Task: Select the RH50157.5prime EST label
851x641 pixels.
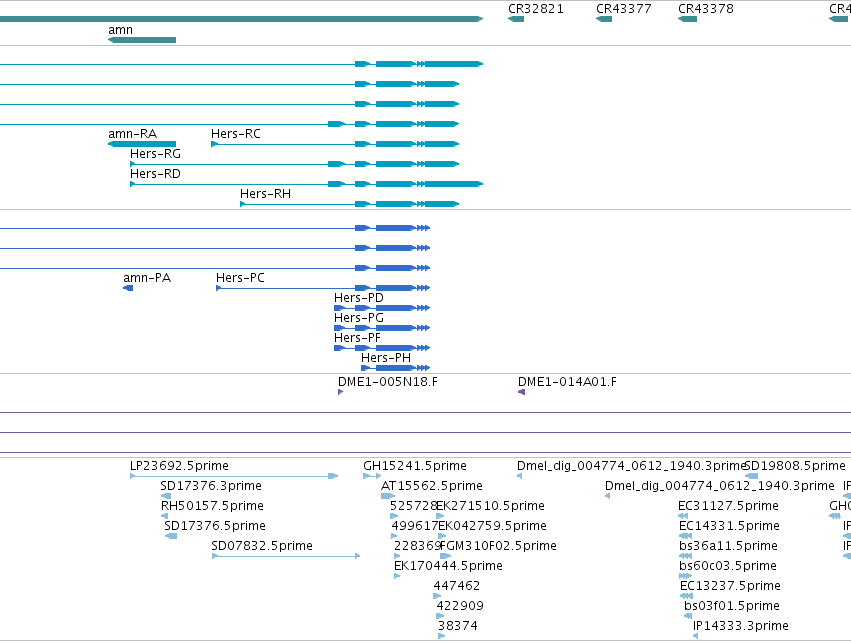Action: tap(212, 506)
